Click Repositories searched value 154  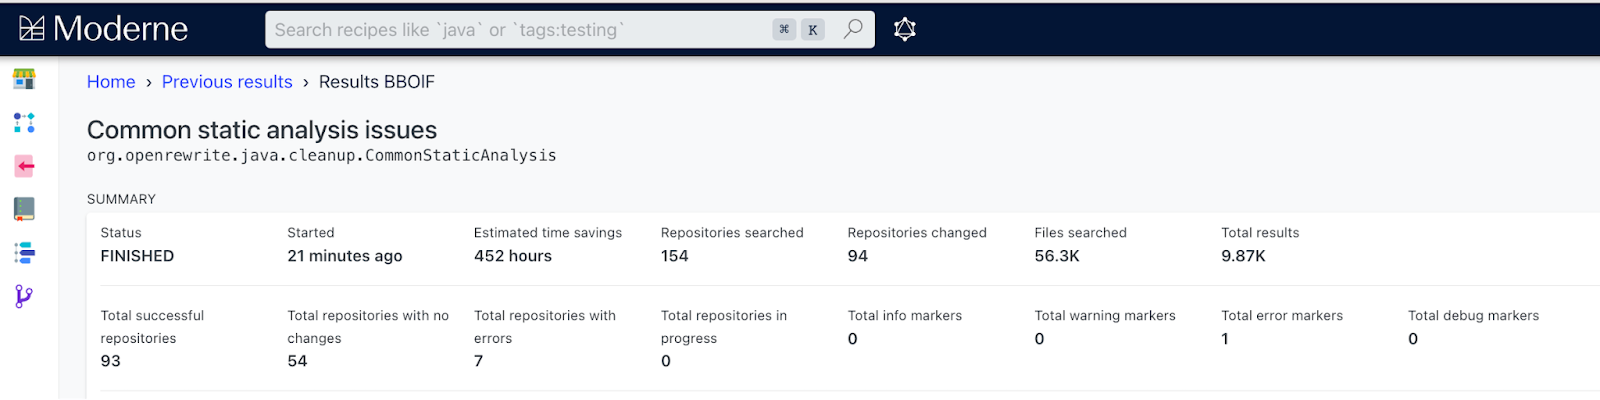click(x=675, y=256)
